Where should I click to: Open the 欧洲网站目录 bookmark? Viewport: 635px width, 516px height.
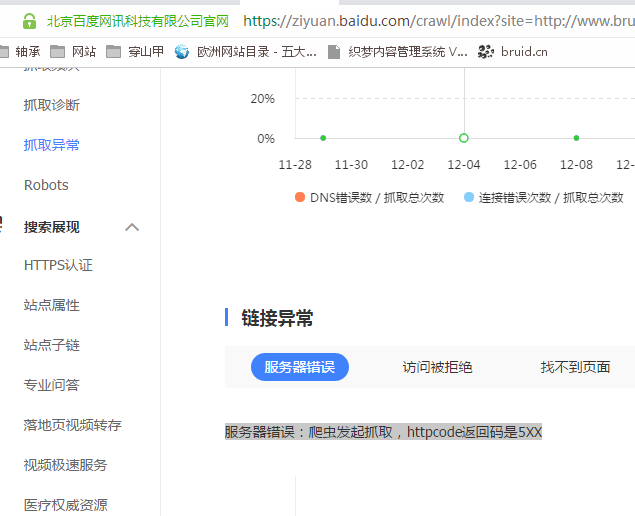click(x=245, y=52)
